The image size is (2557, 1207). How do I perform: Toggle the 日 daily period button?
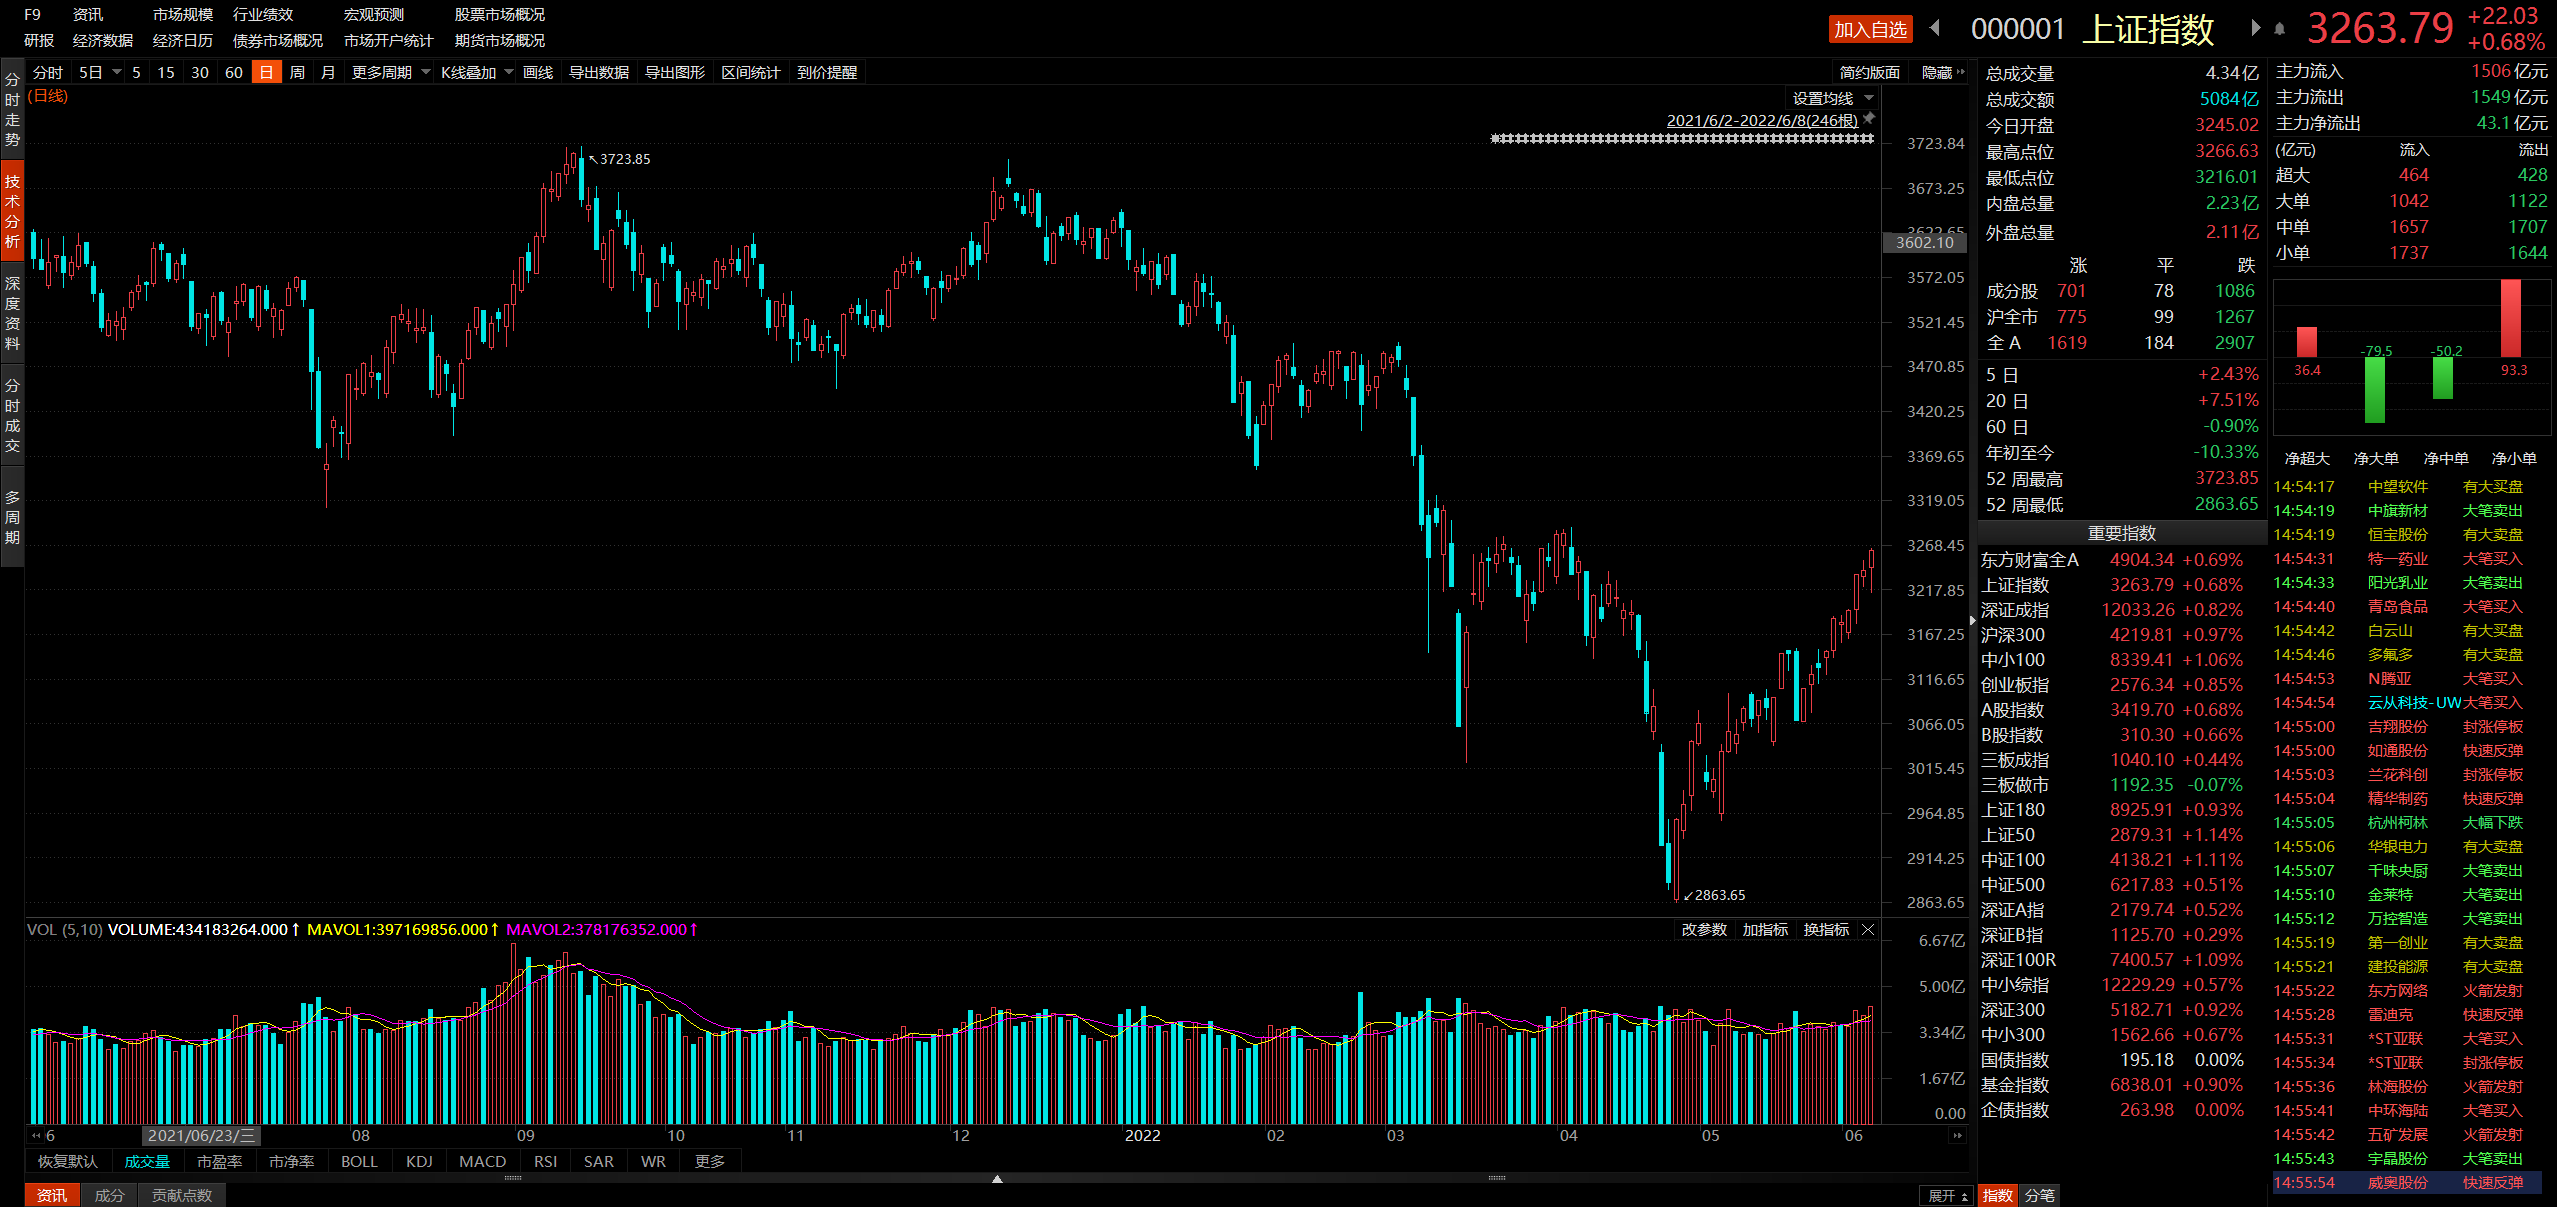[x=266, y=72]
